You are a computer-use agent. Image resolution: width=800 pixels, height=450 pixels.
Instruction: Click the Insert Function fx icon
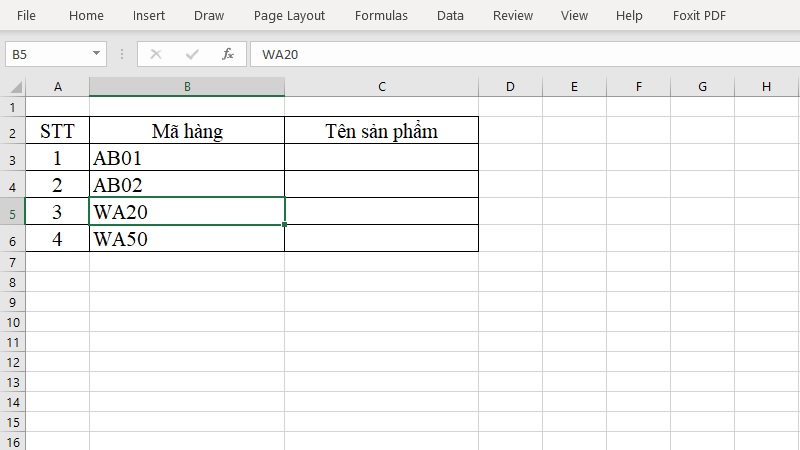click(x=228, y=54)
